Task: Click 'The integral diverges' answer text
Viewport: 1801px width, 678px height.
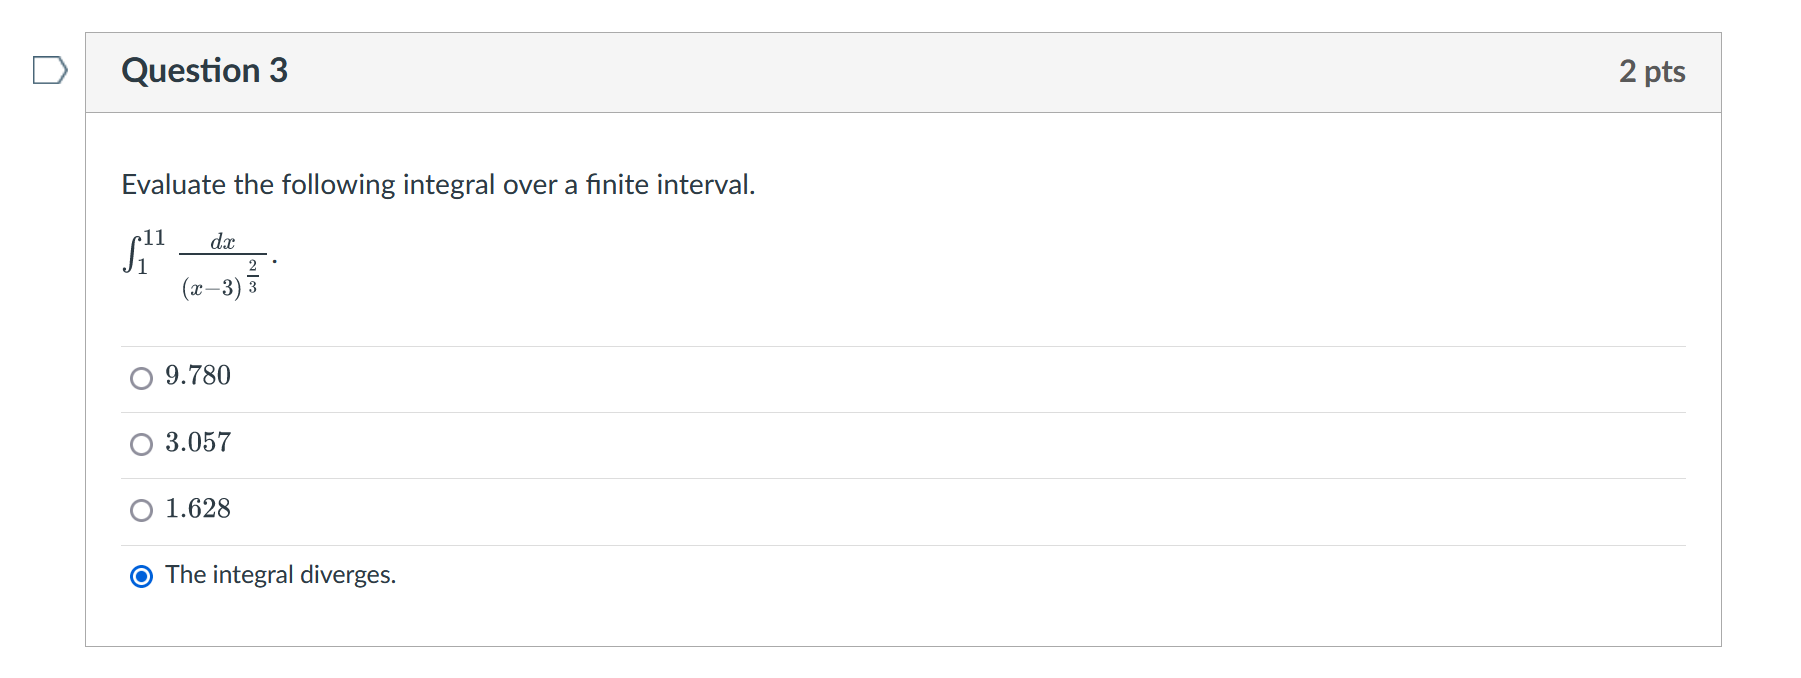Action: (x=281, y=575)
